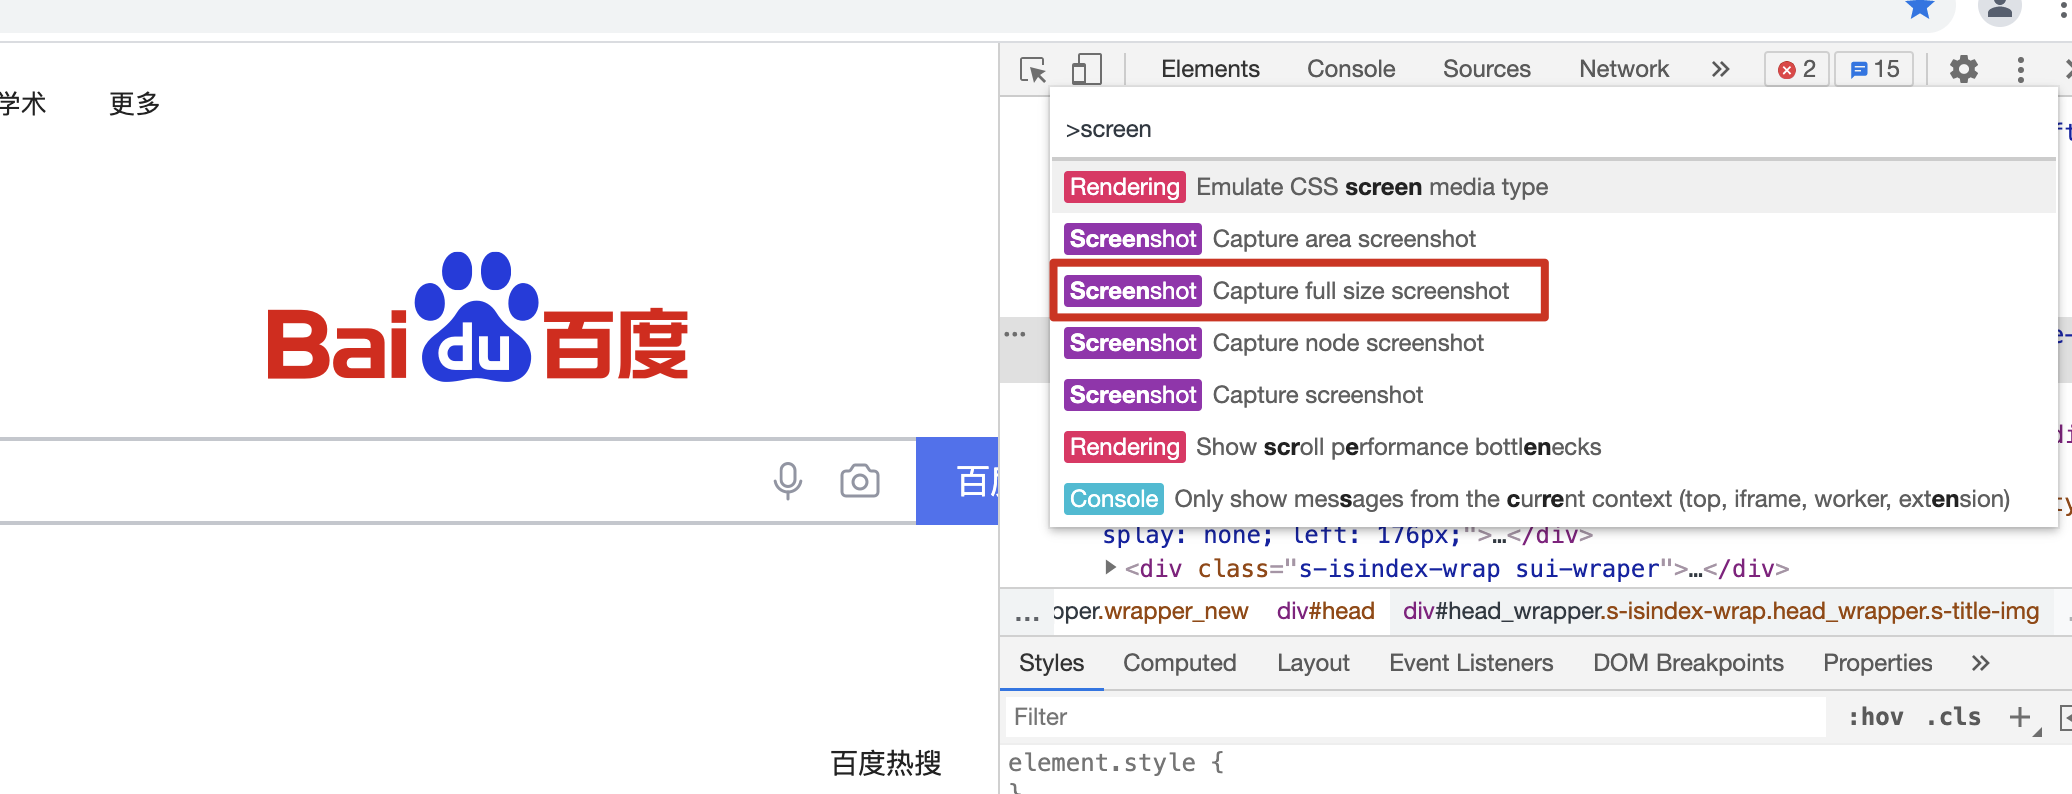Click the Baidu search button
Screen dimensions: 2072x794
click(957, 481)
